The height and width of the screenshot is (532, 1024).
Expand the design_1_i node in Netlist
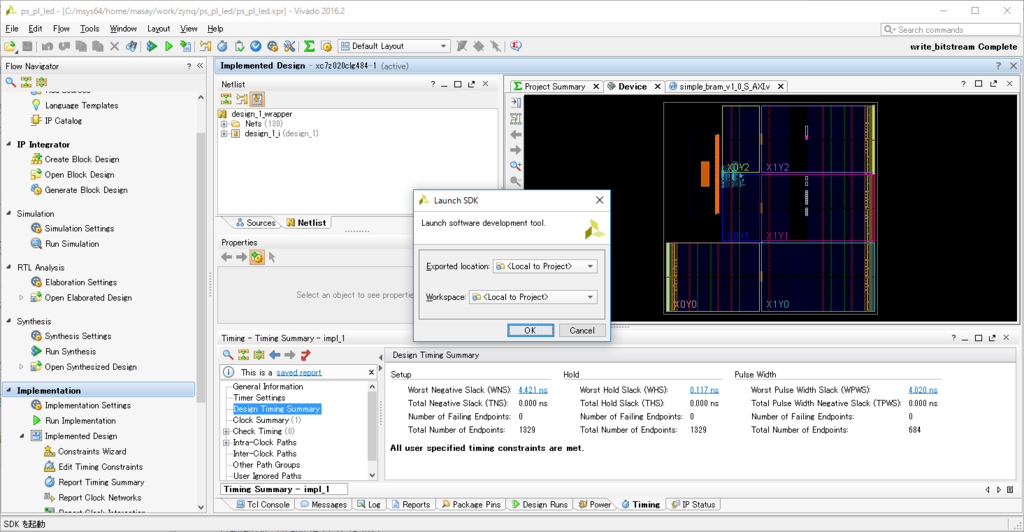click(224, 134)
